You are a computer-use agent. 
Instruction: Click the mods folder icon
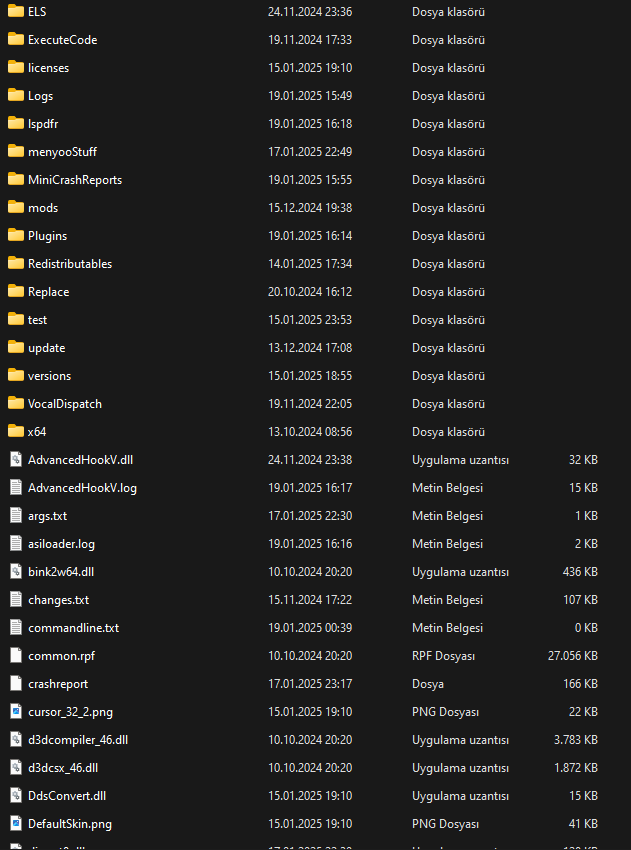[15, 208]
